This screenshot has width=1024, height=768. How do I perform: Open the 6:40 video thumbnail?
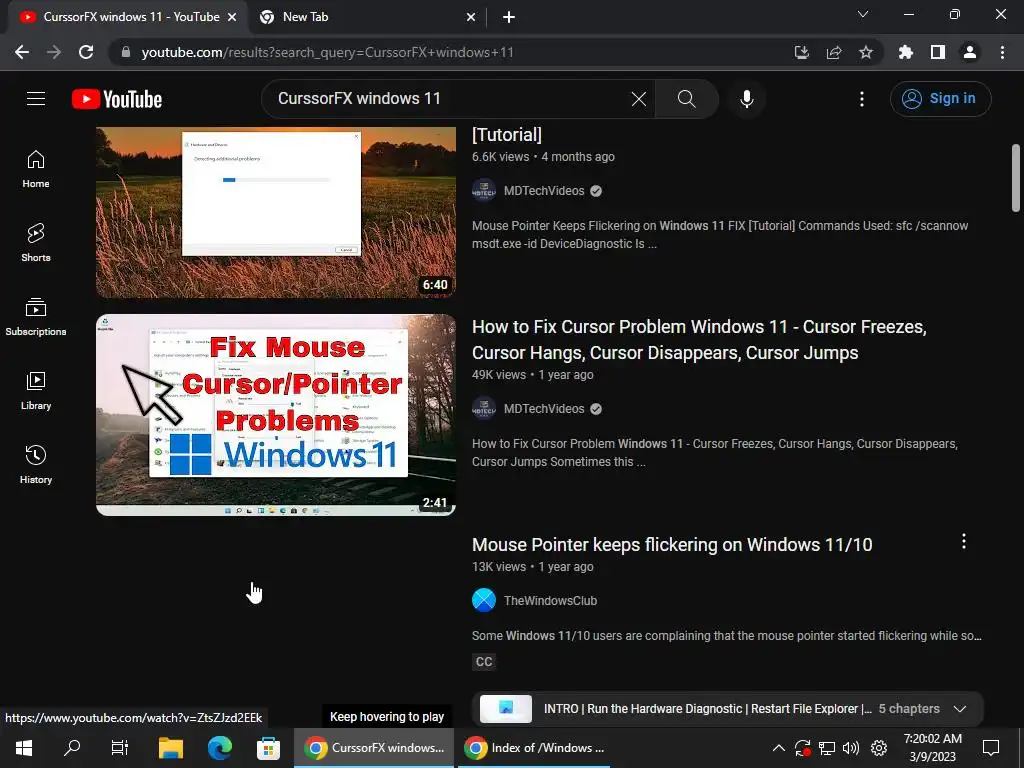276,212
